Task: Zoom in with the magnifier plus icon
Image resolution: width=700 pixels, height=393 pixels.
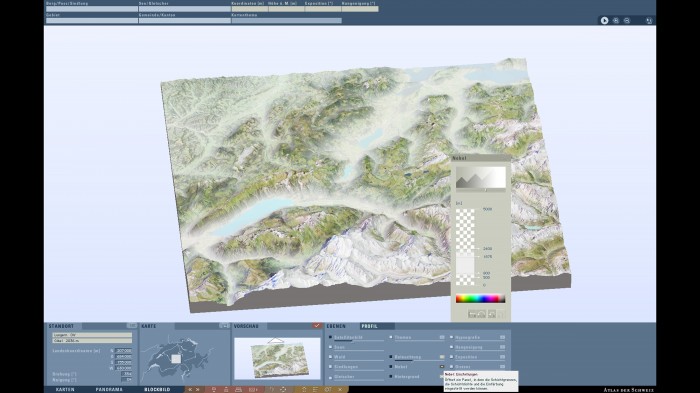Action: 616,21
